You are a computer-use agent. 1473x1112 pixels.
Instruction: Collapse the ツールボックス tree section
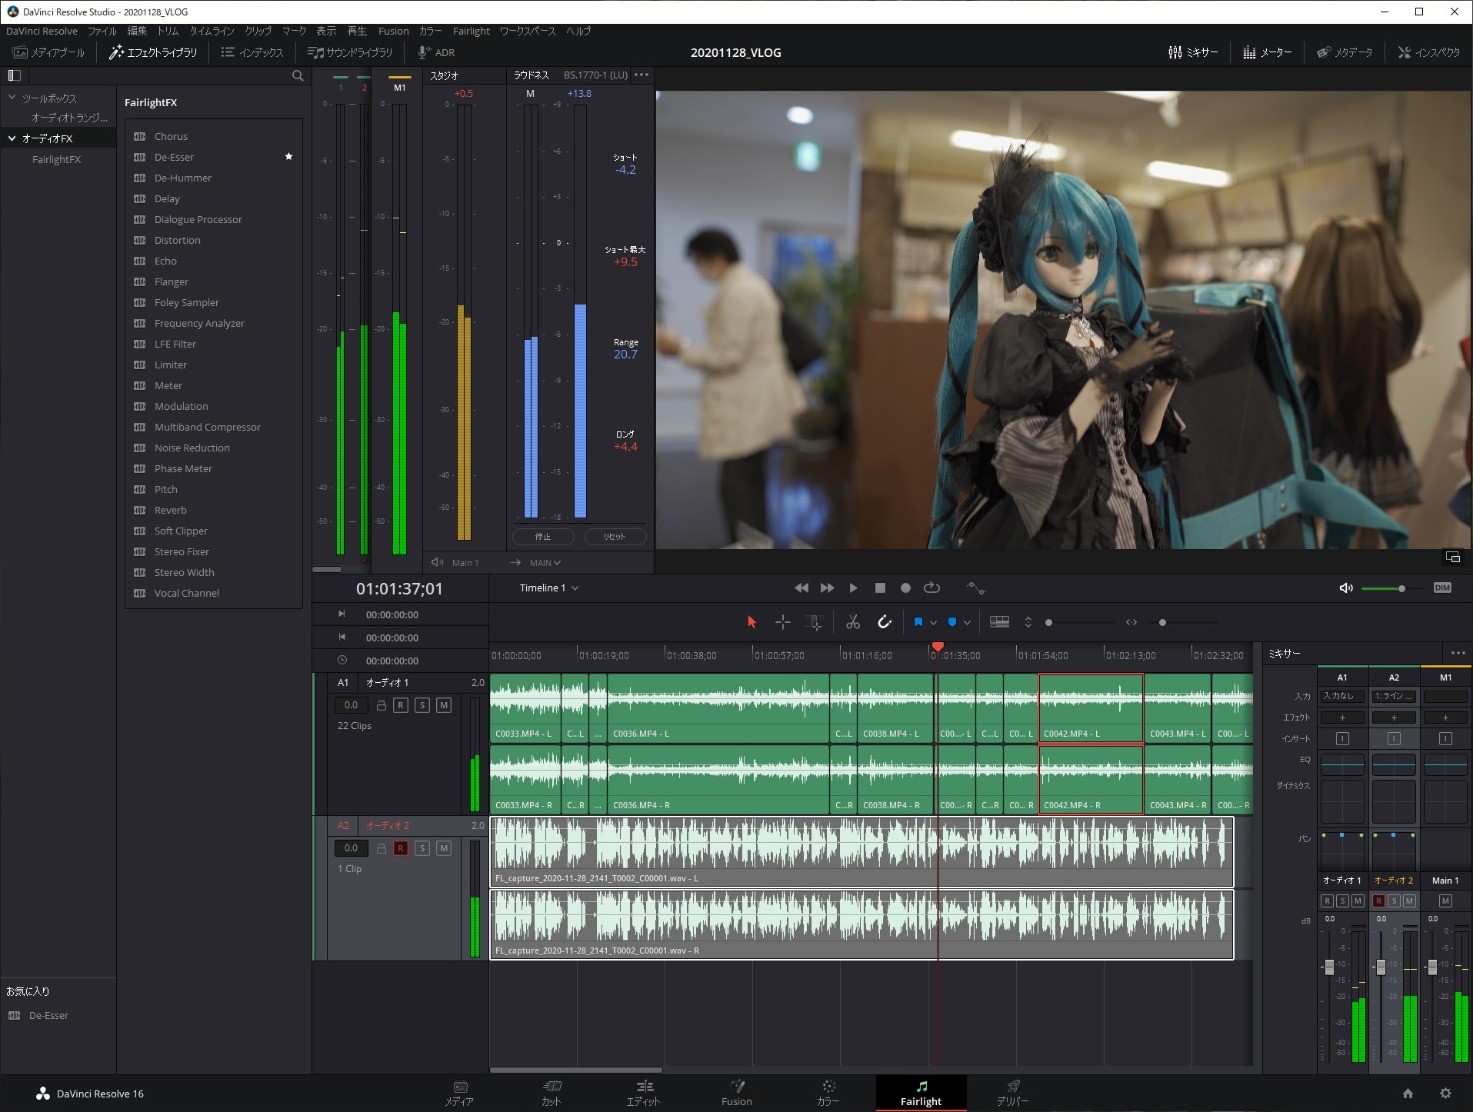(x=12, y=98)
